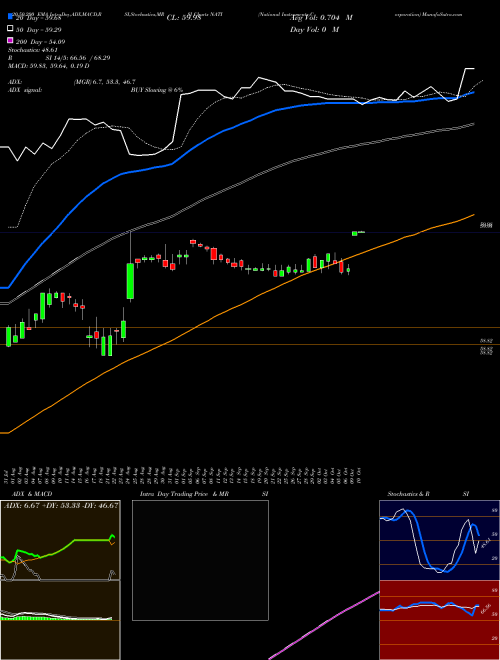Open the MACD histogram sub-chart

tap(60, 620)
